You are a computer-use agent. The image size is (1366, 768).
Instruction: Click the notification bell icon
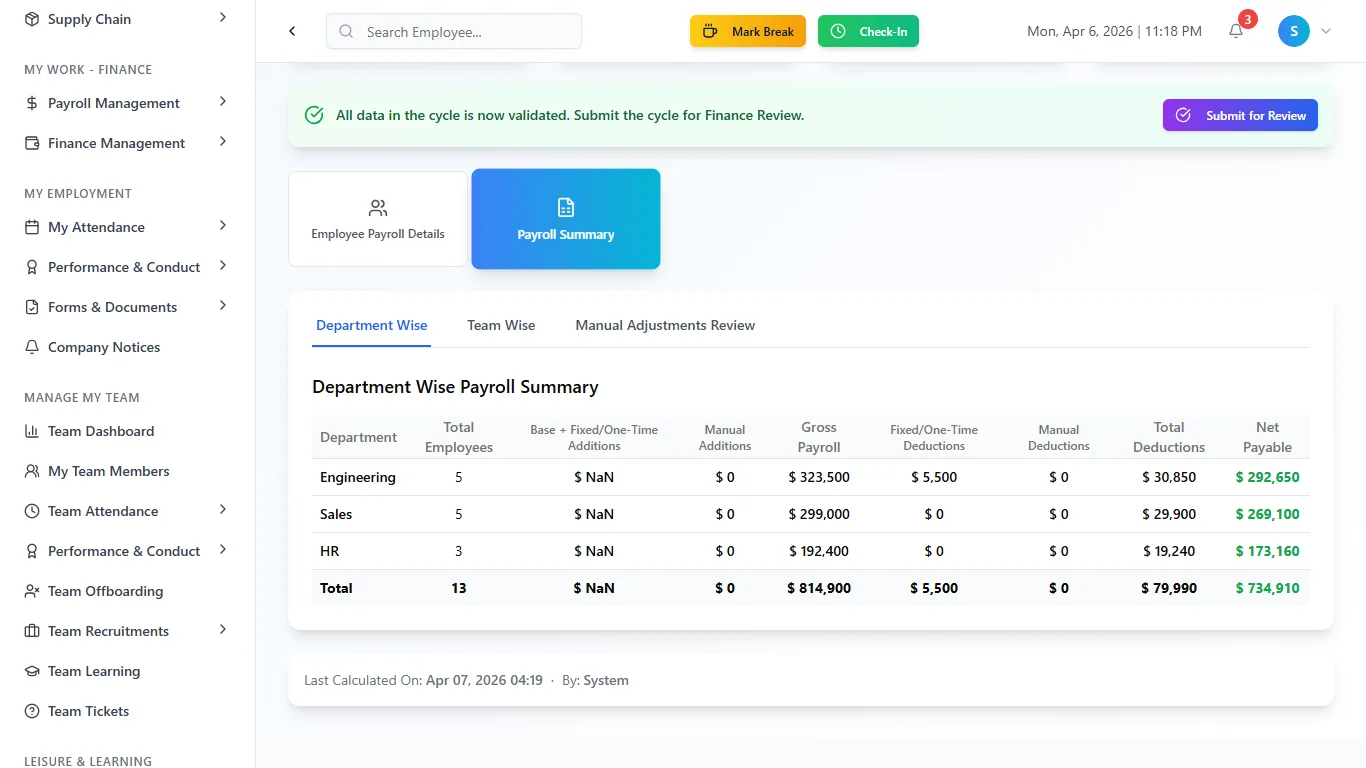pos(1236,31)
